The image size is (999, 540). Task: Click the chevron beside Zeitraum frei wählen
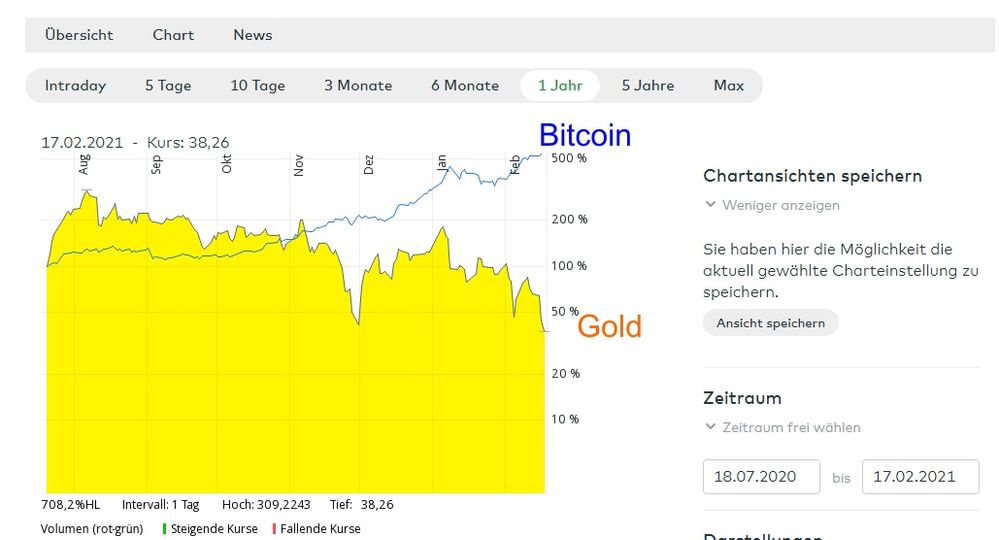click(x=710, y=427)
